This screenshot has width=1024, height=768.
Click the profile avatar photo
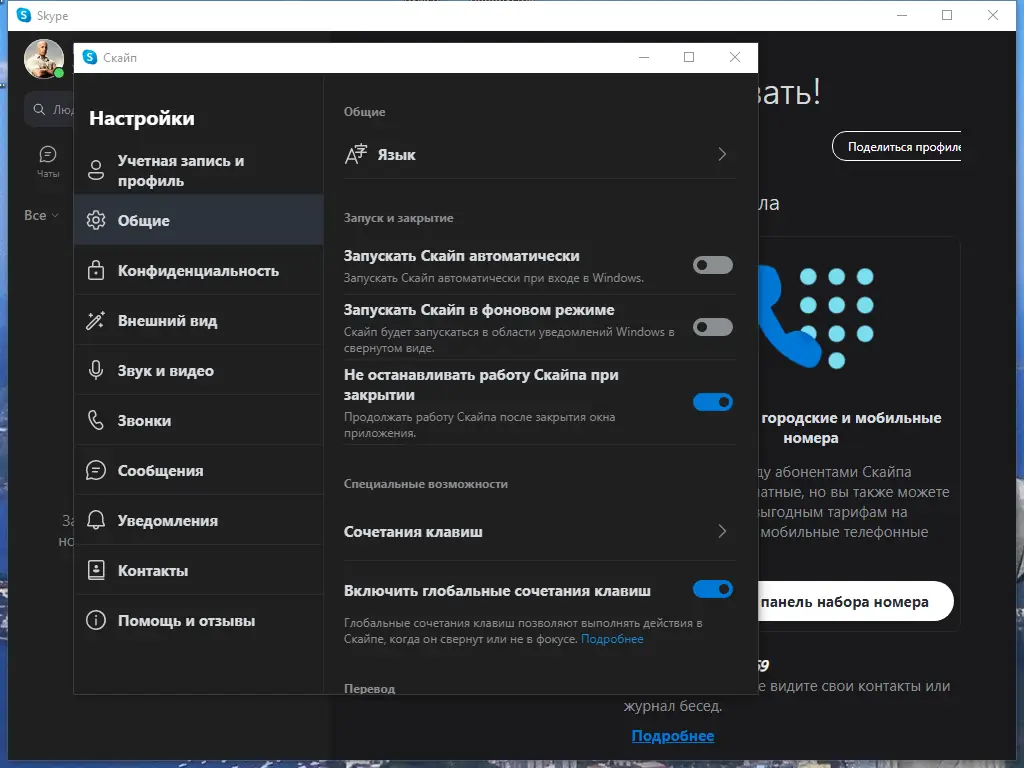pos(44,59)
